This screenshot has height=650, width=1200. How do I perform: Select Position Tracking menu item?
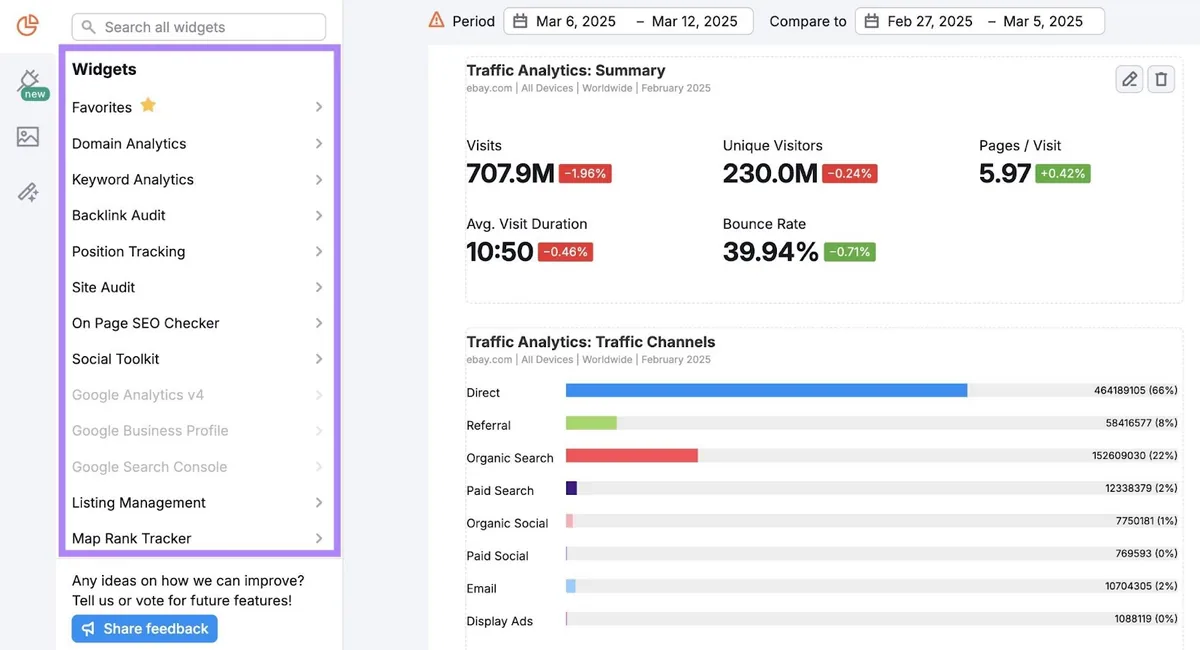128,252
